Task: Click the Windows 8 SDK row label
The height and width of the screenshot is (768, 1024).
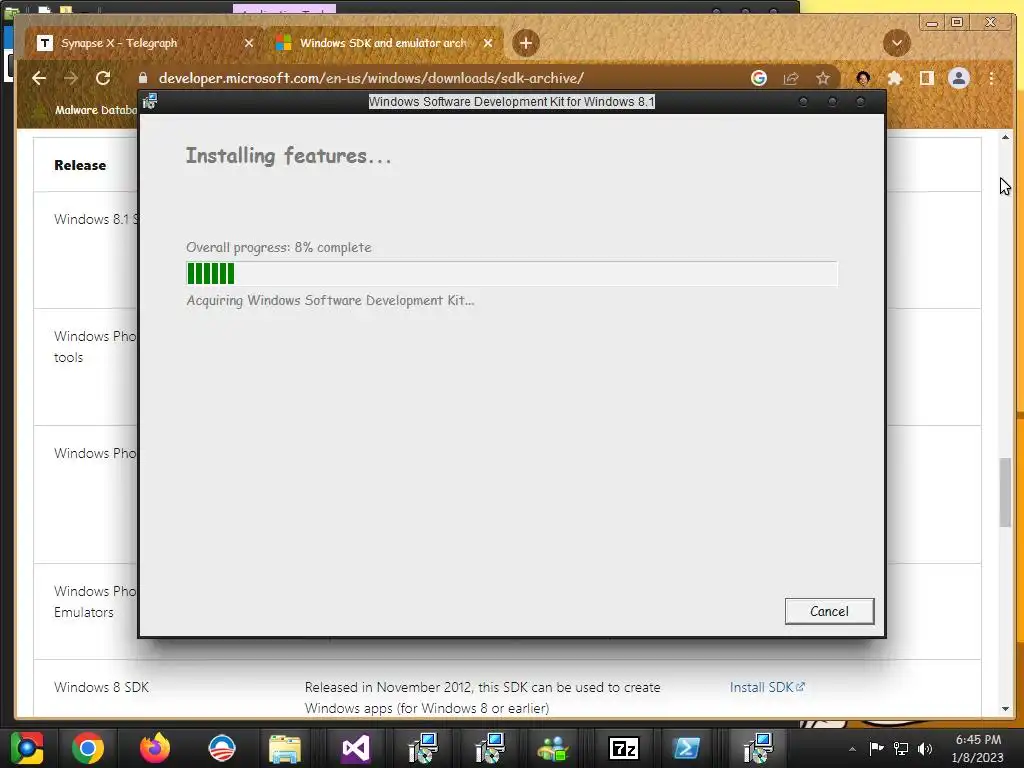Action: (101, 687)
